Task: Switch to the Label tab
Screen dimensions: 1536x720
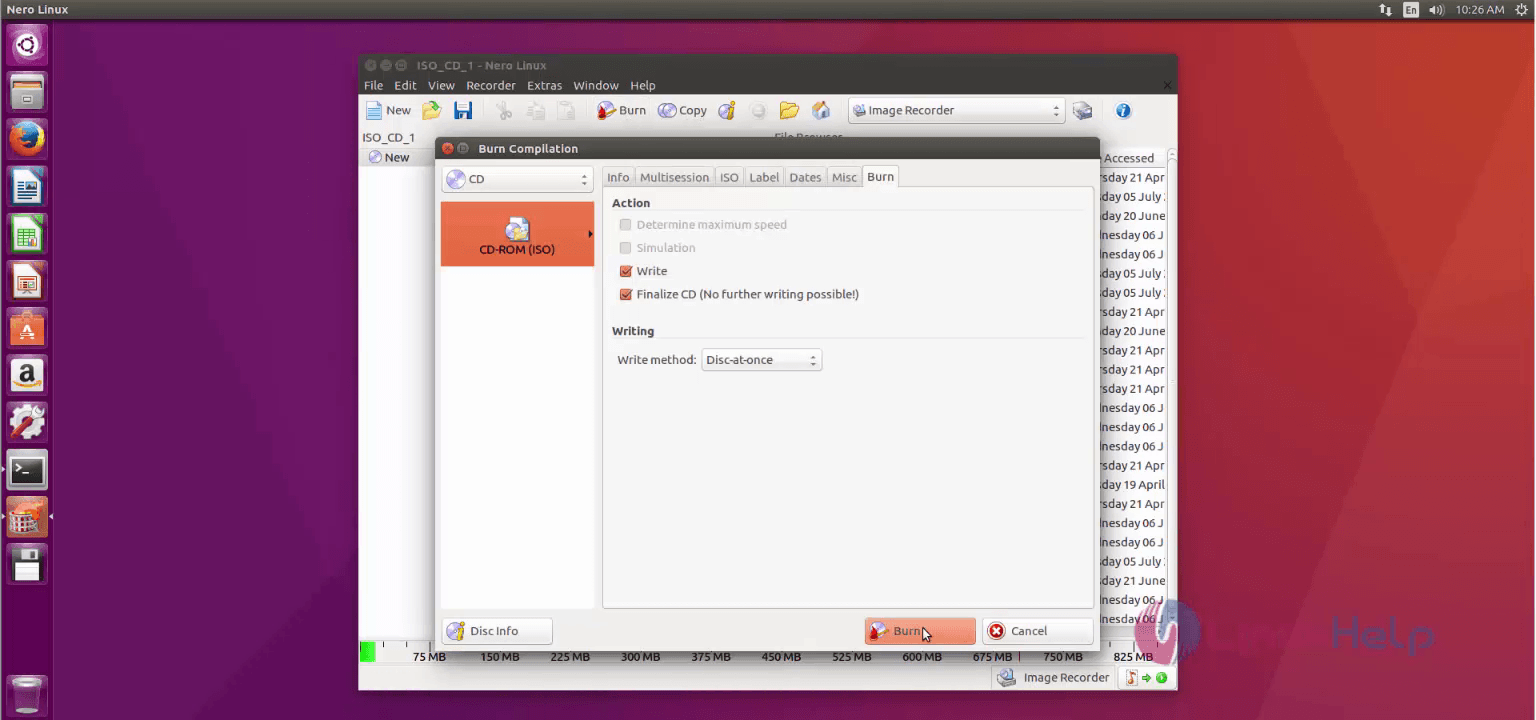Action: click(x=764, y=177)
